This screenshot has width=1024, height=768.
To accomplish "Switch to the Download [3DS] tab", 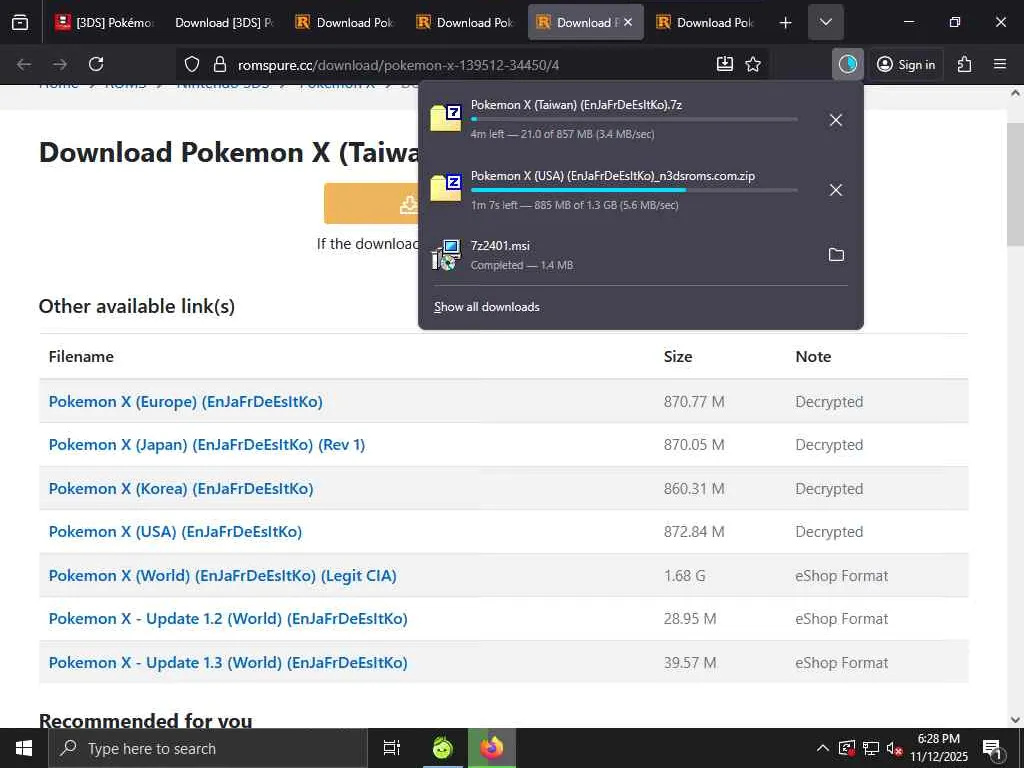I will point(224,22).
